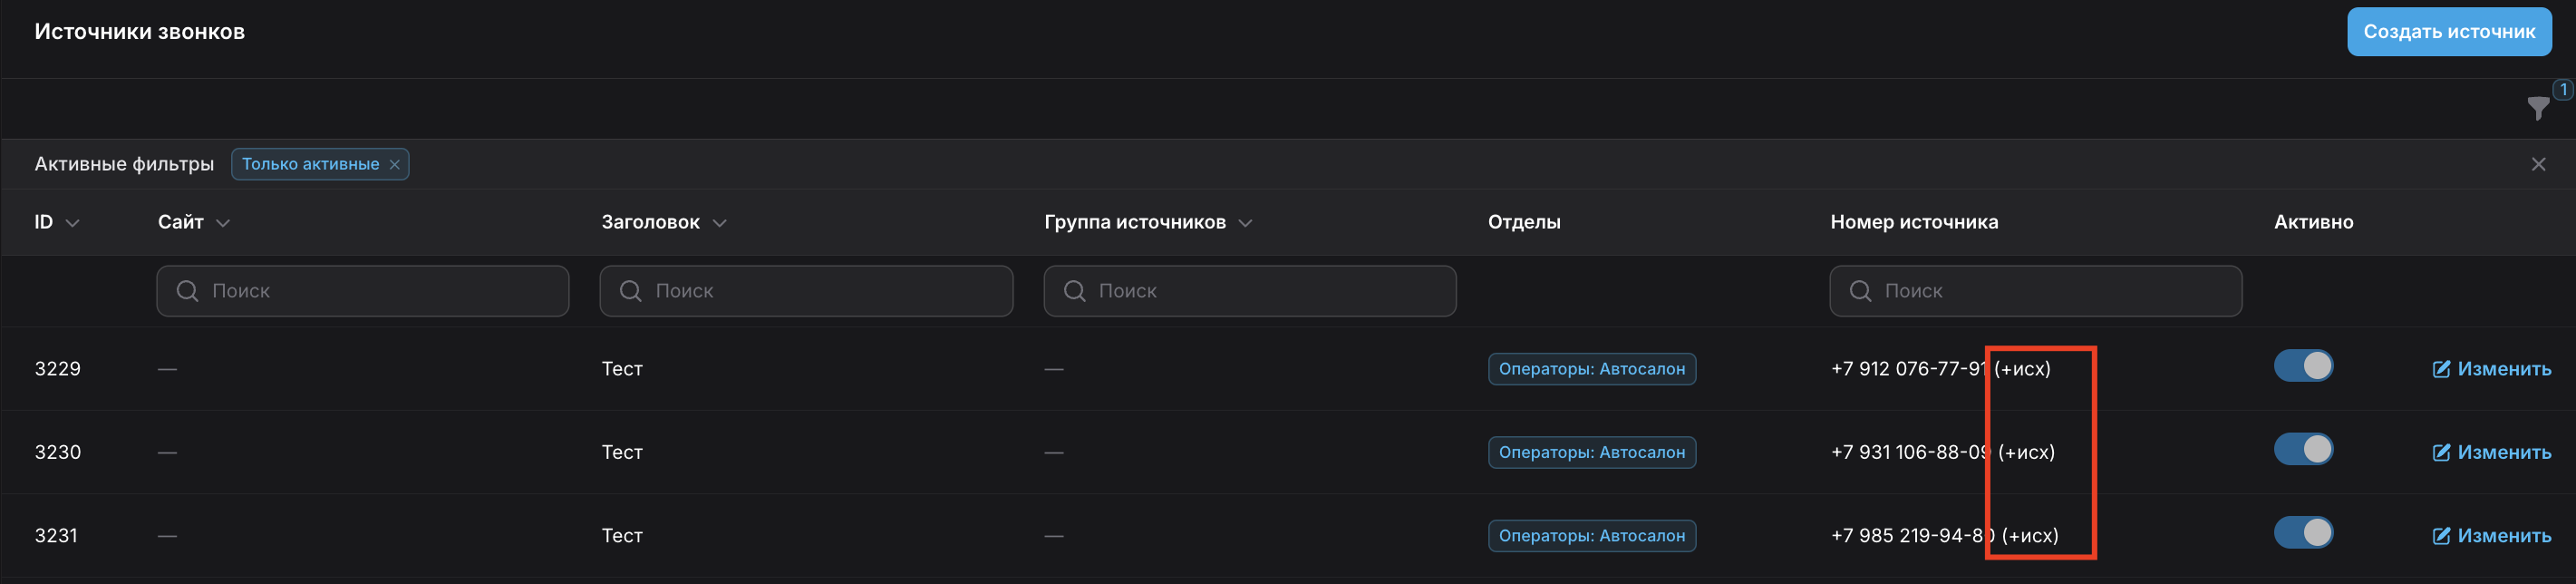This screenshot has width=2576, height=584.
Task: Click the search icon in the Сайт filter
Action: pos(187,291)
